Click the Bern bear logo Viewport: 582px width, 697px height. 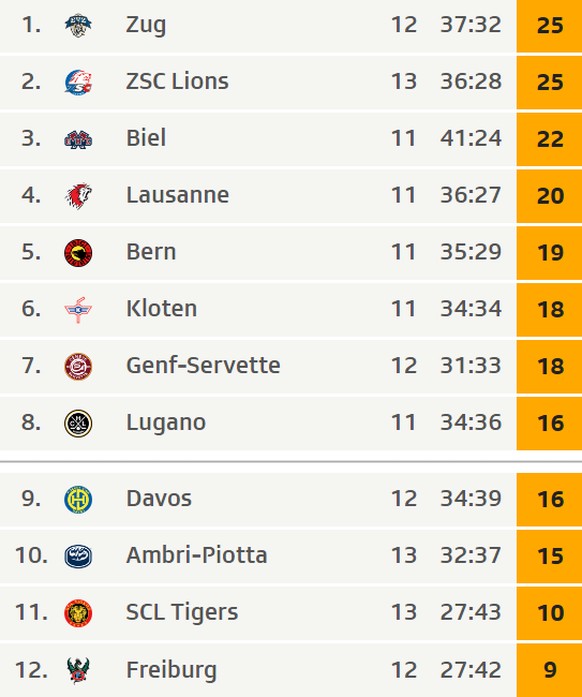coord(78,252)
